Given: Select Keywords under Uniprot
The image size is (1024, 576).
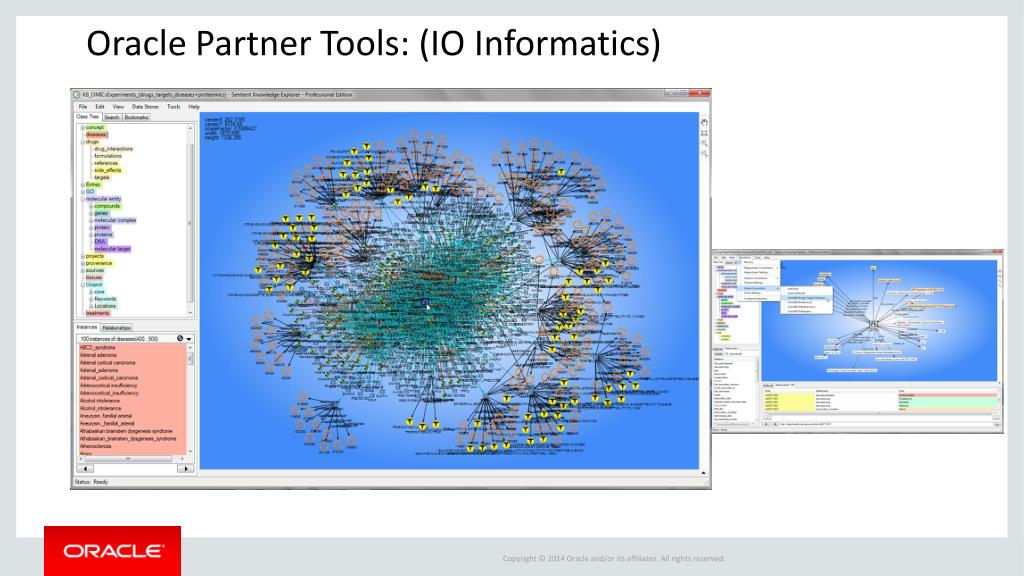Looking at the screenshot, I should coord(105,299).
